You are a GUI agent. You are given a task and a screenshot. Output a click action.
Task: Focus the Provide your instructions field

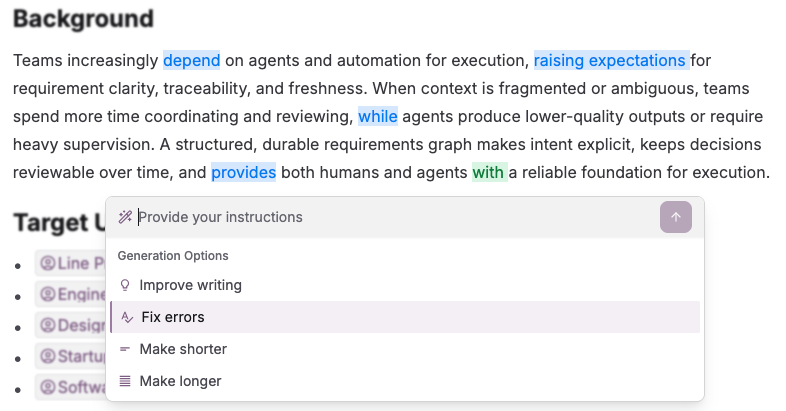(x=390, y=217)
